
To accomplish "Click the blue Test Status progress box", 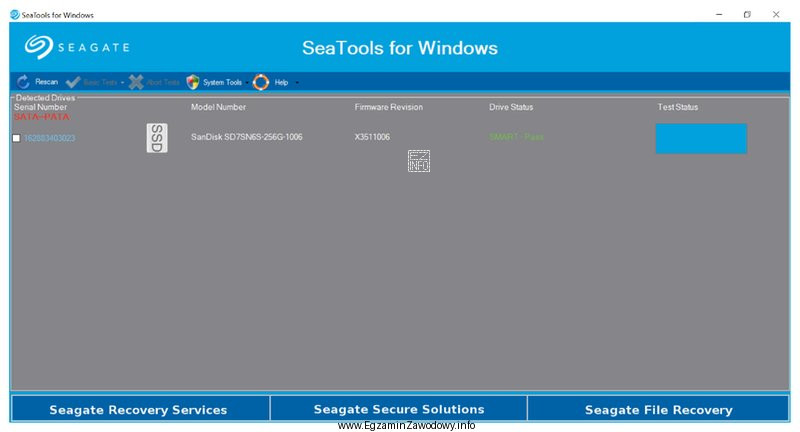I will coord(701,138).
